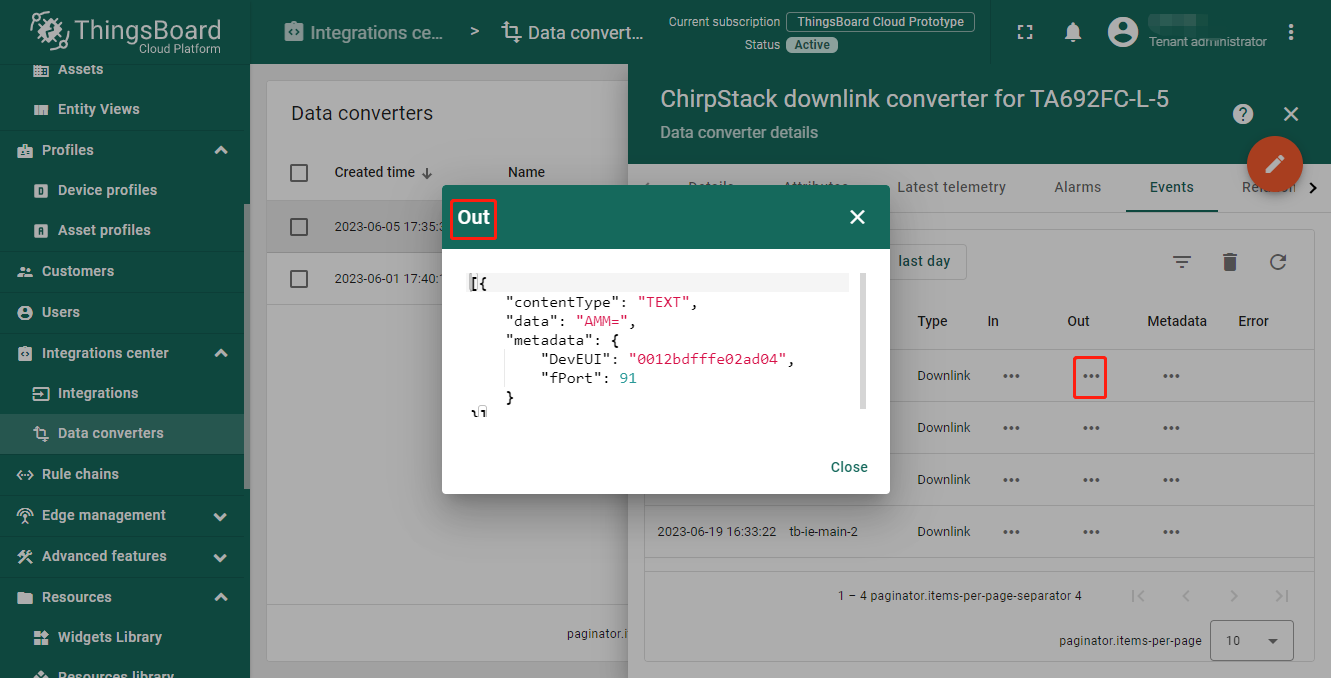Screen dimensions: 1331x678
Task: Open fullscreen mode icon
Action: 1025,32
